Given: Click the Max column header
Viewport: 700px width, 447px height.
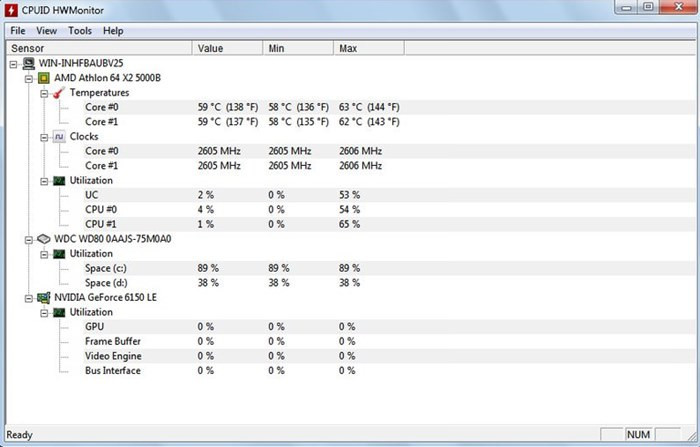Looking at the screenshot, I should tap(349, 48).
